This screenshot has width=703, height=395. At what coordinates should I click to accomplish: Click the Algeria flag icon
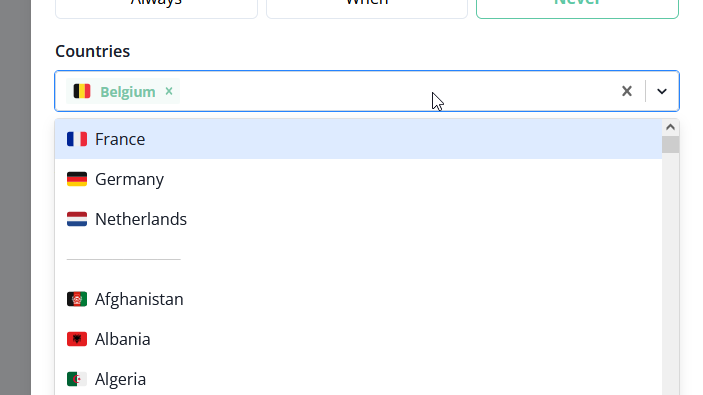coord(77,379)
